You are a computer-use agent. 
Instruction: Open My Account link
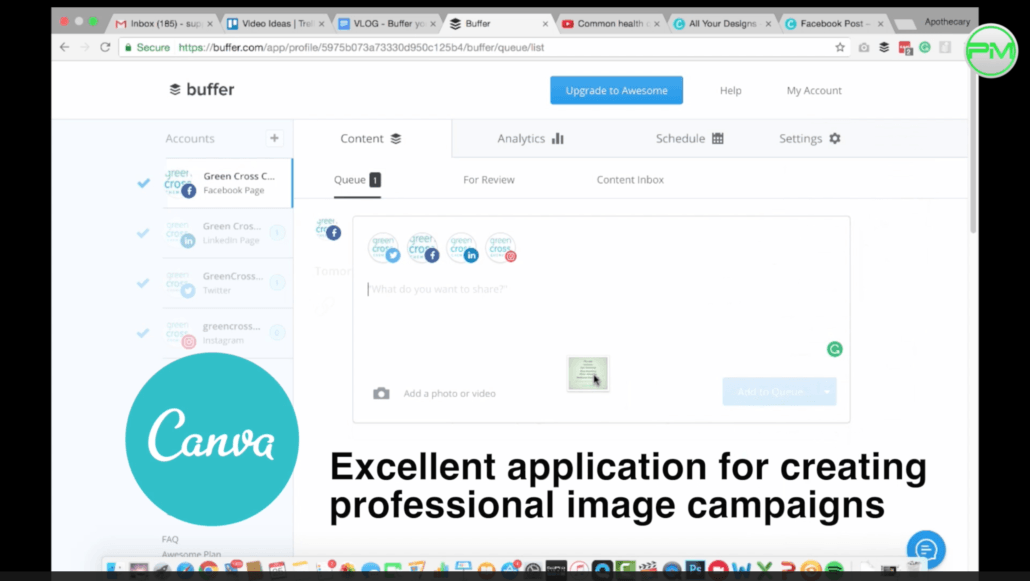click(814, 91)
